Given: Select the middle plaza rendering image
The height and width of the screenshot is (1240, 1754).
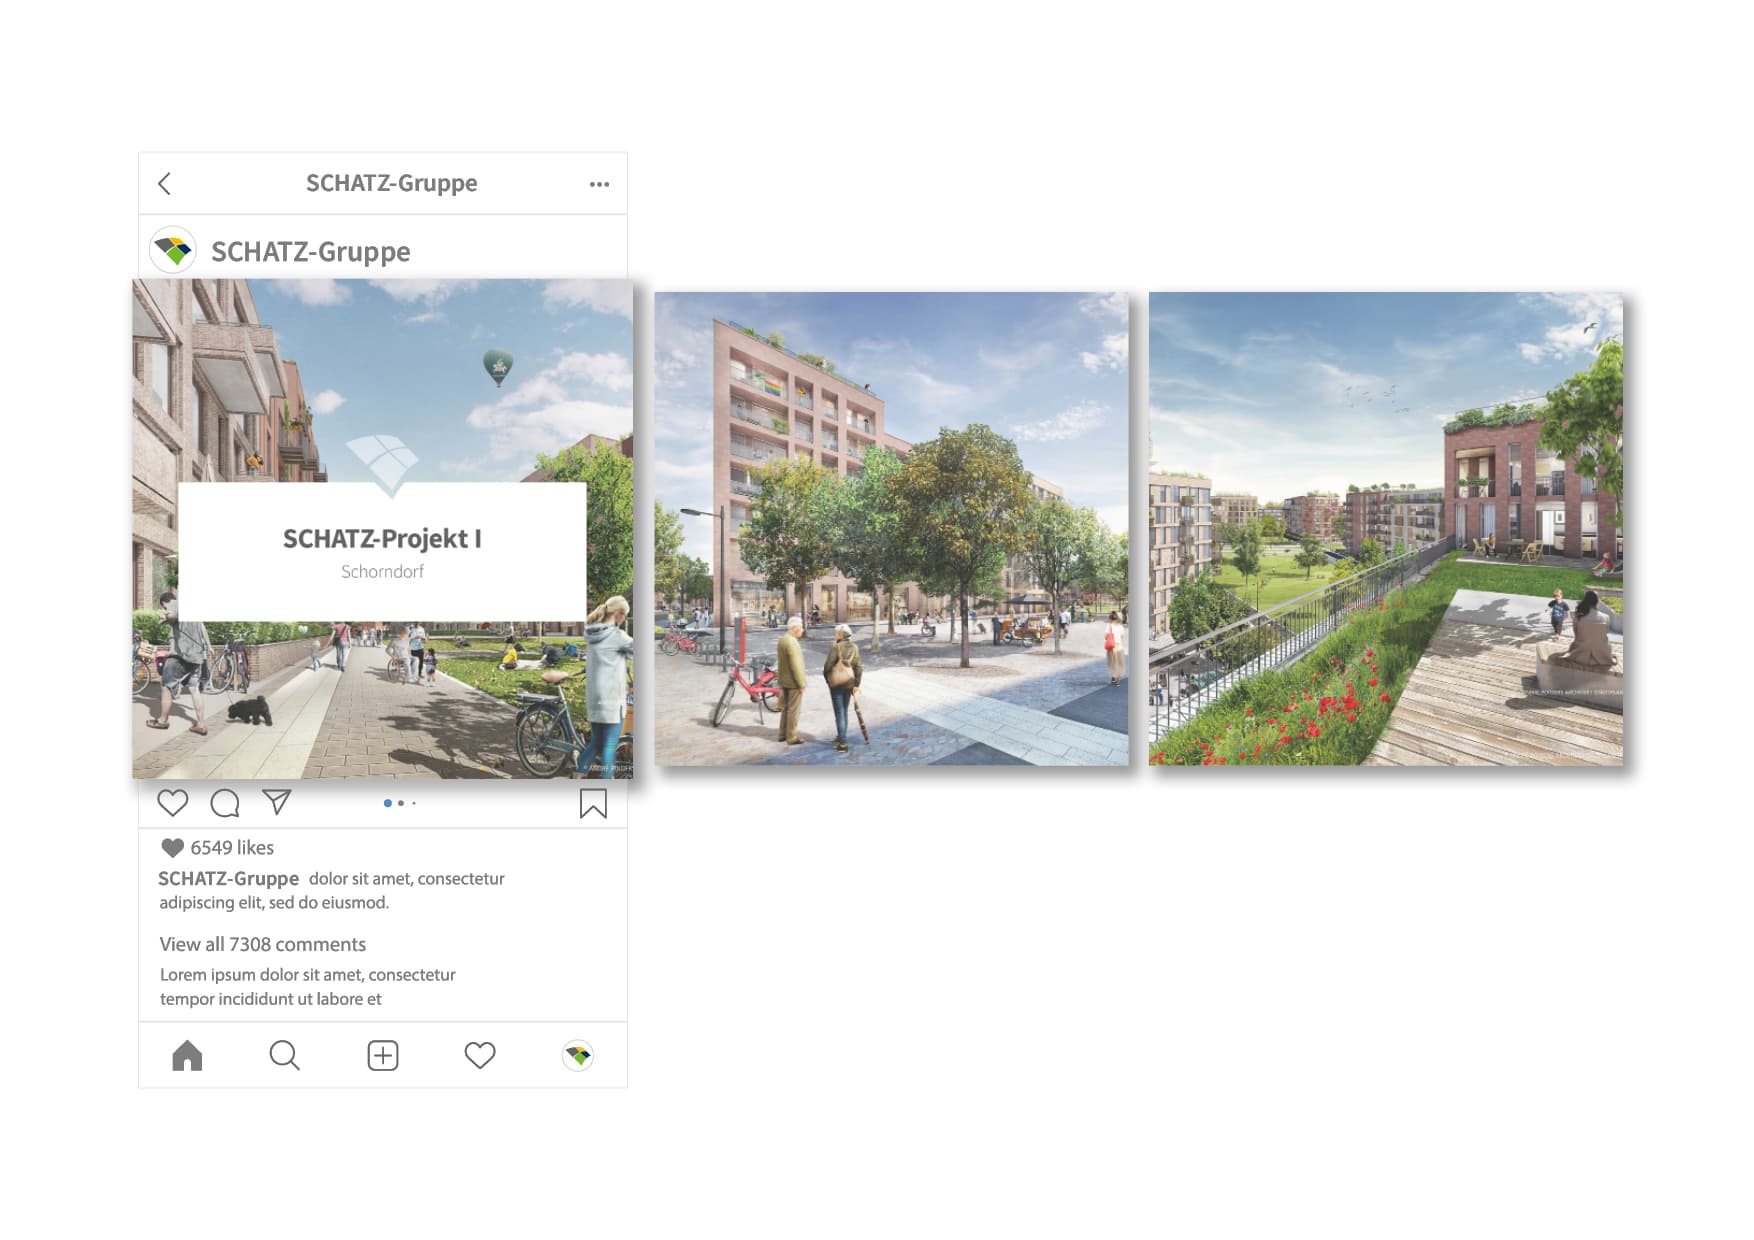Looking at the screenshot, I should coord(891,529).
